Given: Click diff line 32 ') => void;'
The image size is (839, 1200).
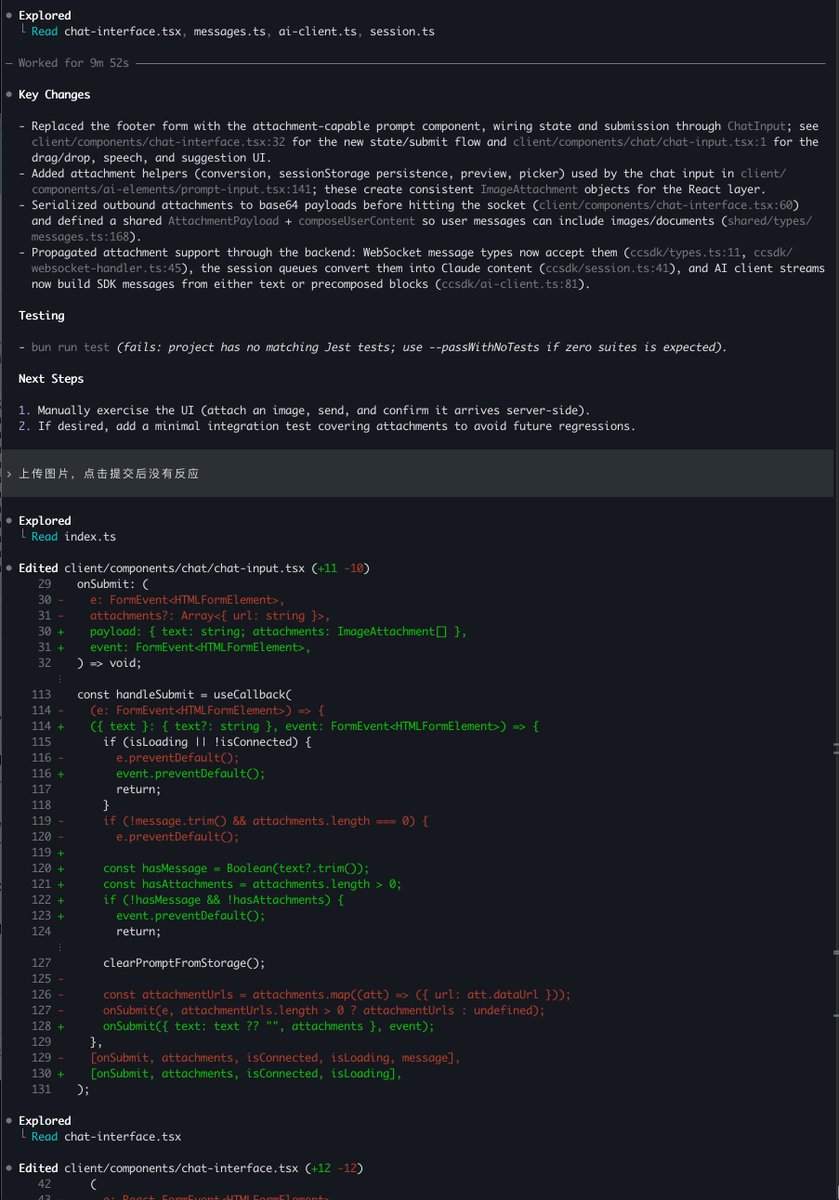Looking at the screenshot, I should pyautogui.click(x=109, y=662).
